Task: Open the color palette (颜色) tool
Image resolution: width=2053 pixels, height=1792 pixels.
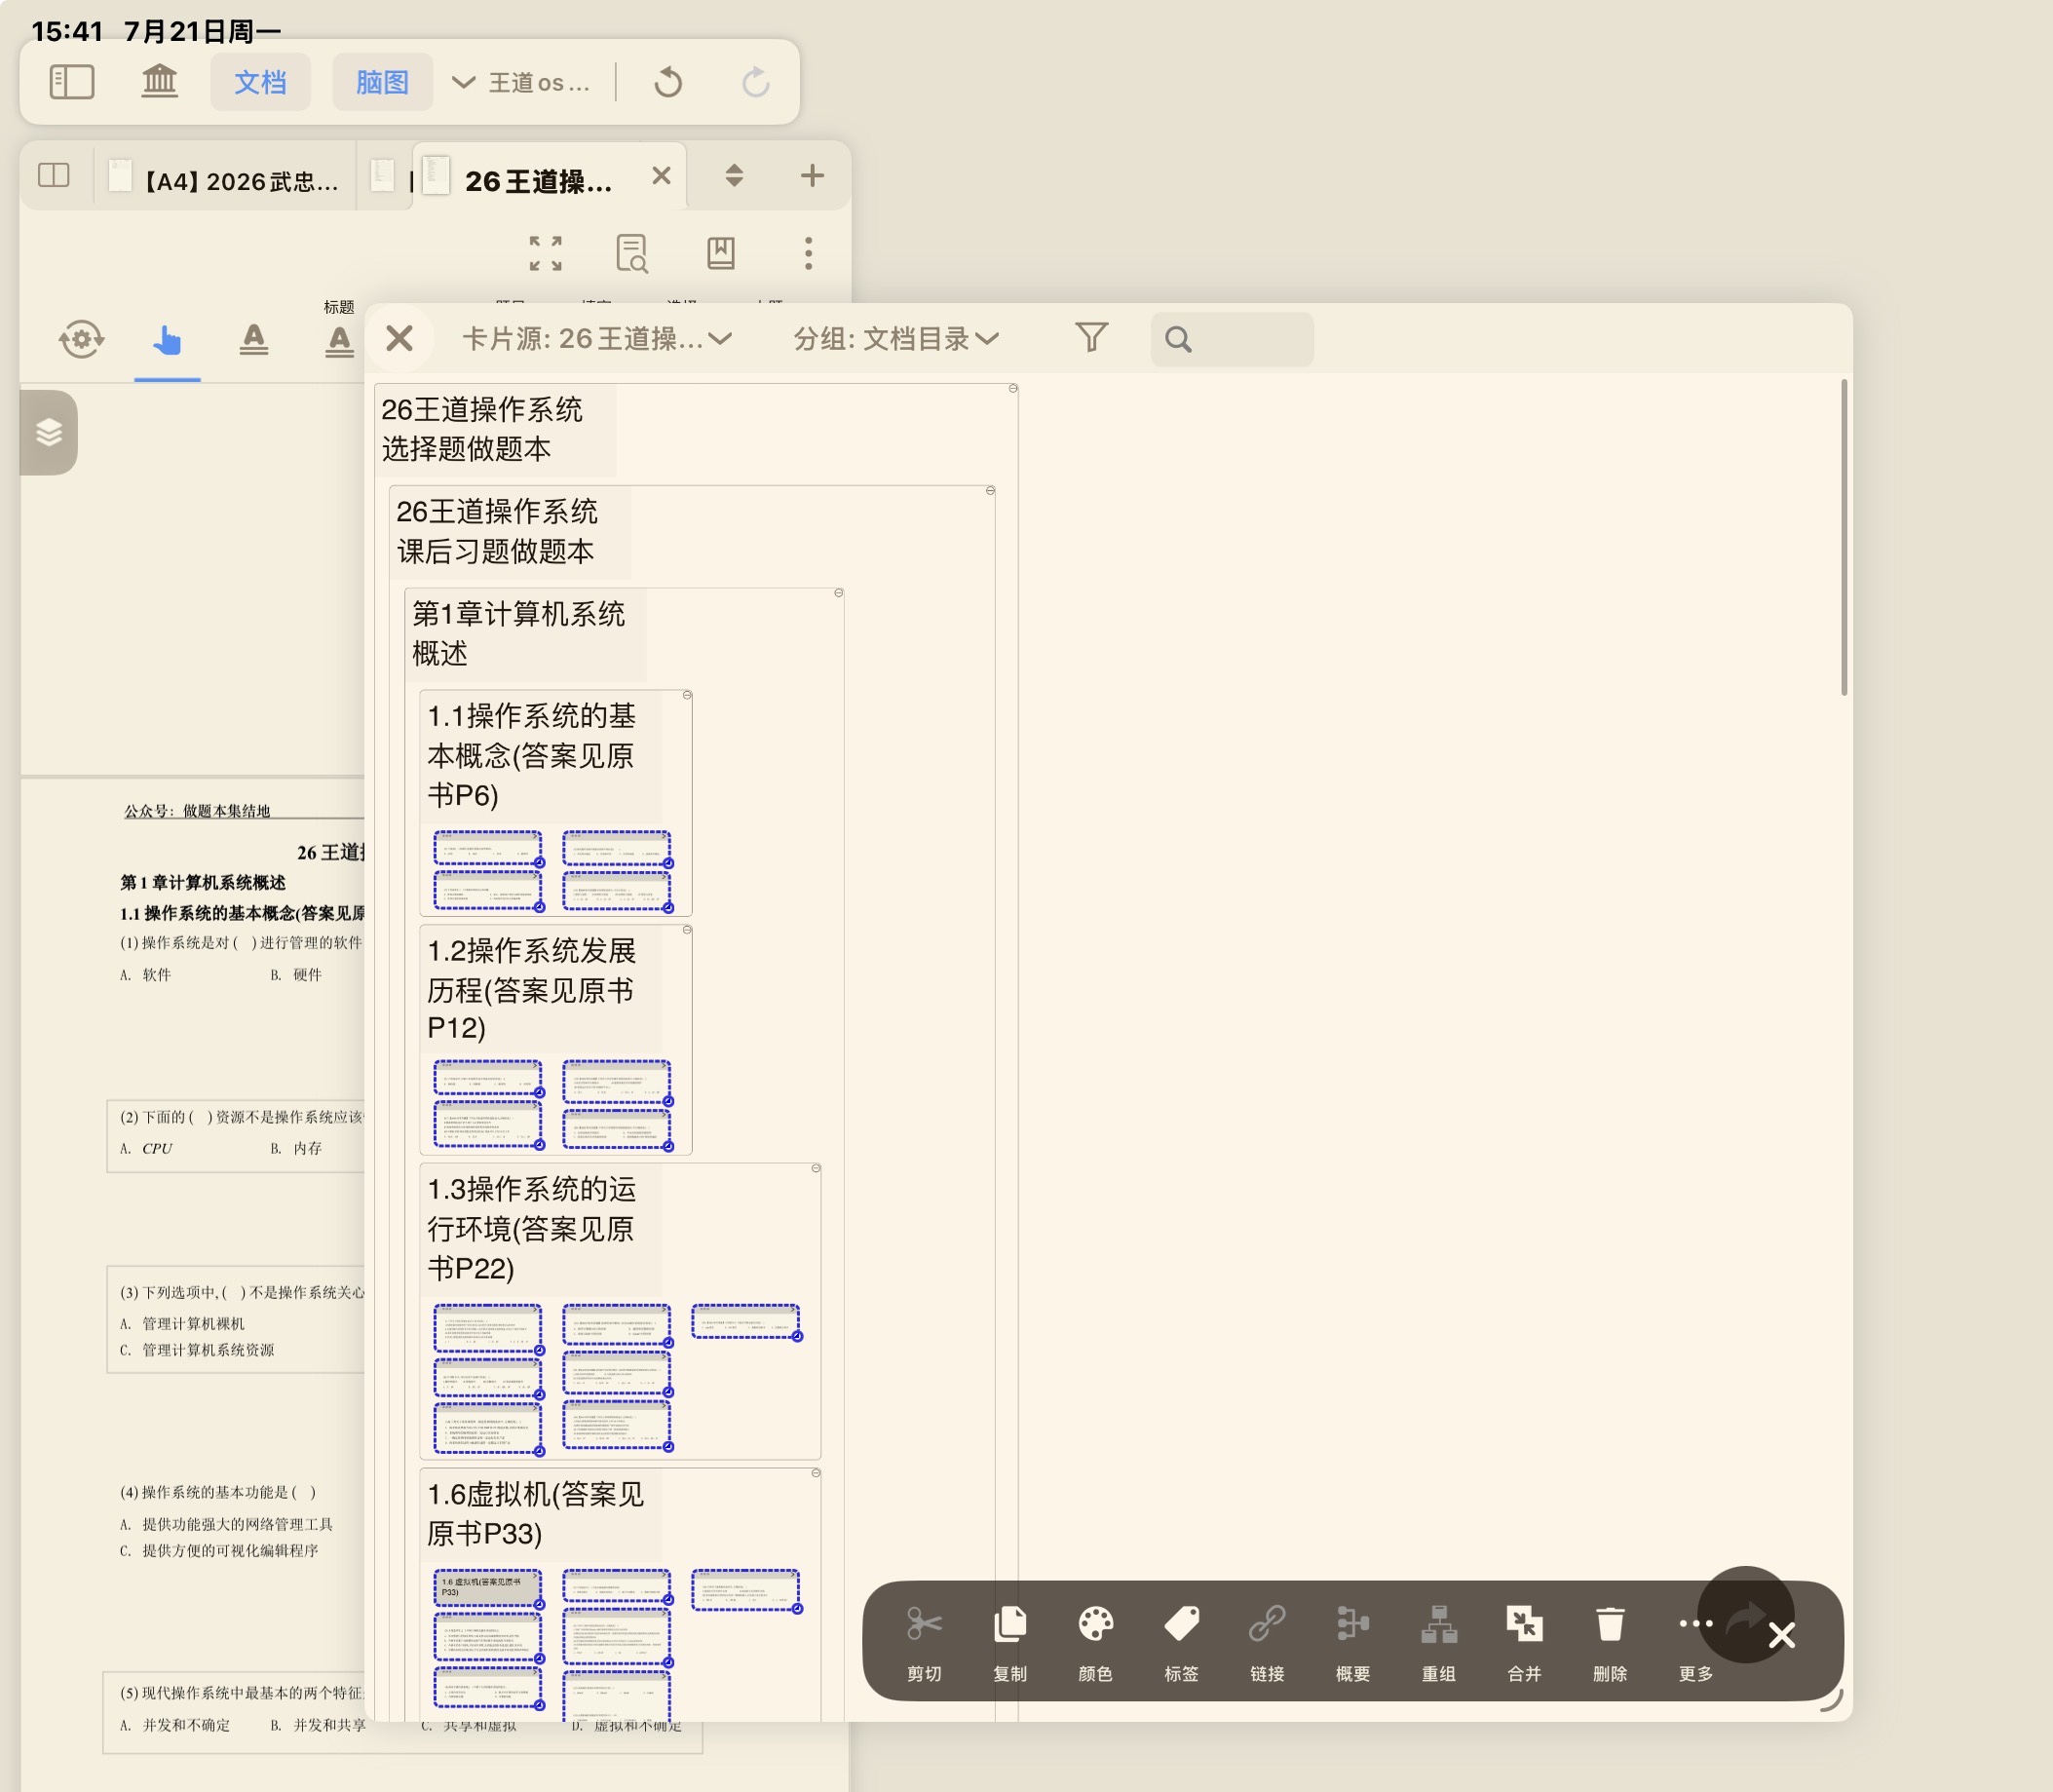Action: pyautogui.click(x=1095, y=1625)
